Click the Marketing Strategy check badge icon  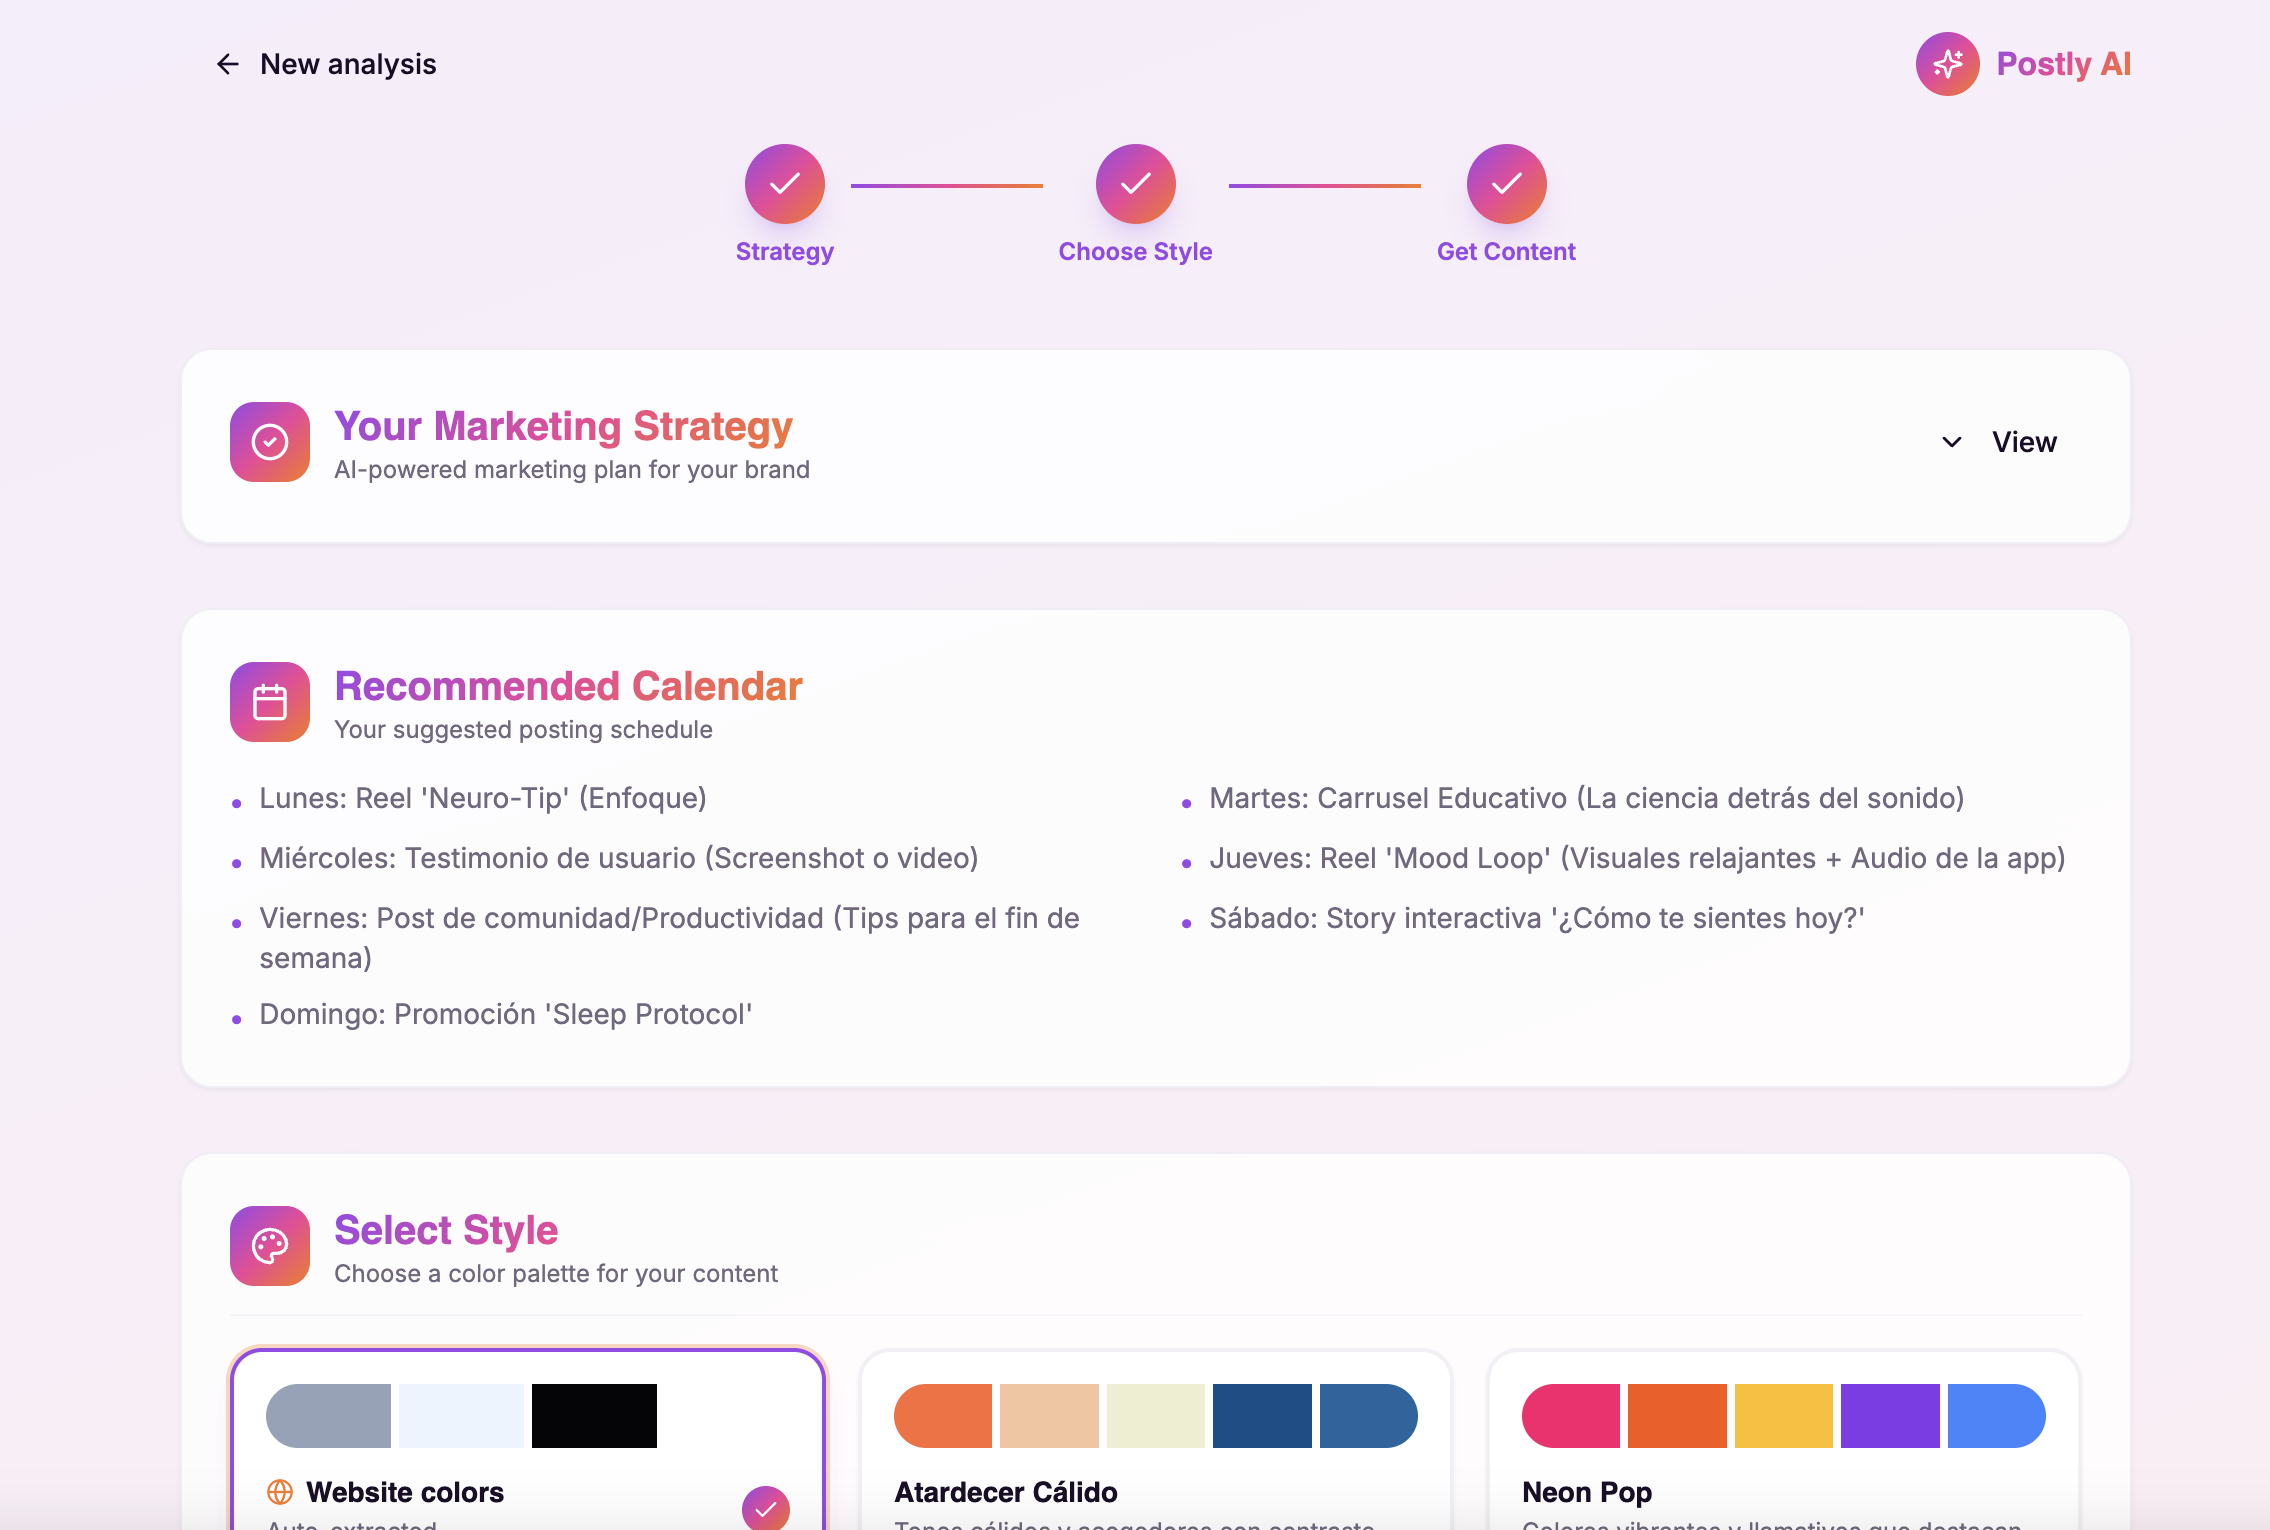click(x=269, y=441)
